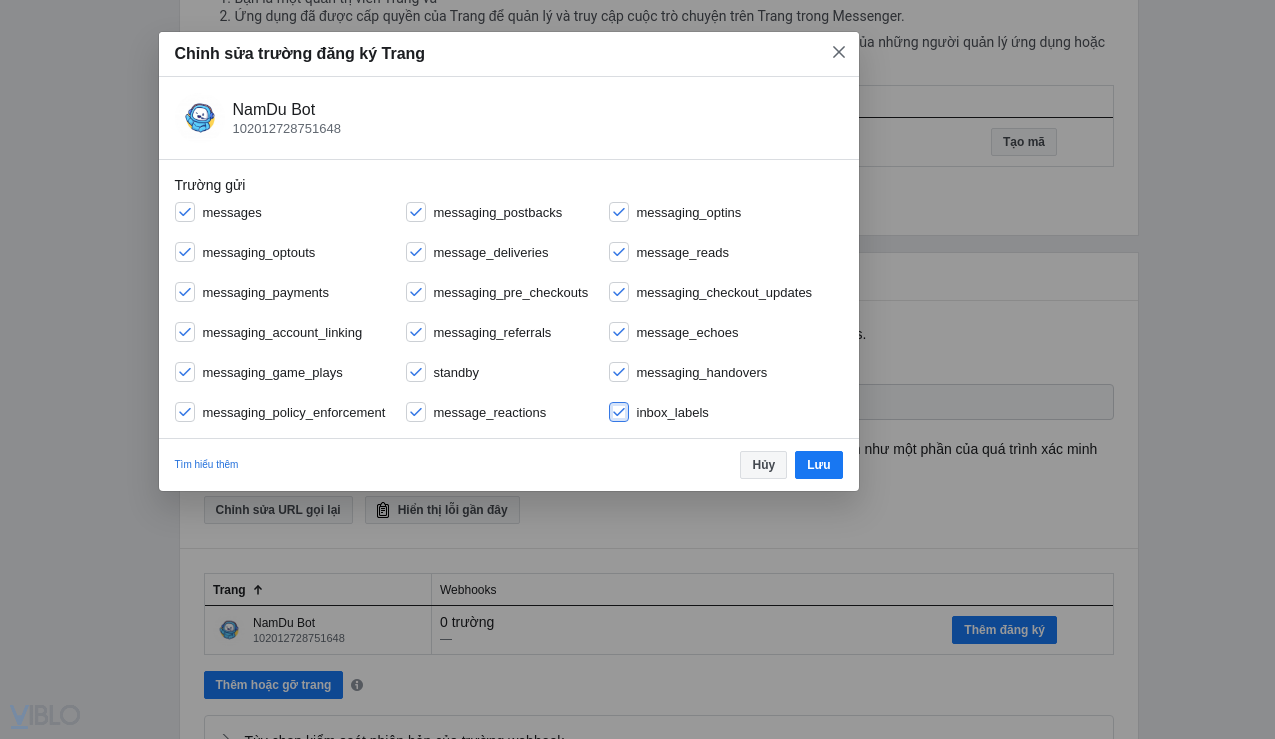This screenshot has width=1275, height=739.
Task: Click NamDu Bot avatar in the webhooks table
Action: 229,630
